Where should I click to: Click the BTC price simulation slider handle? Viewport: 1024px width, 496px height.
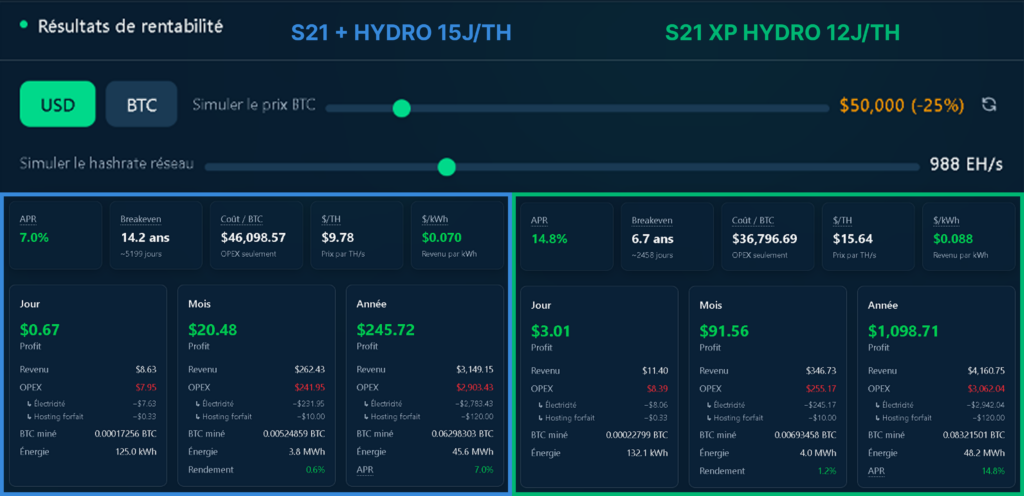(402, 108)
